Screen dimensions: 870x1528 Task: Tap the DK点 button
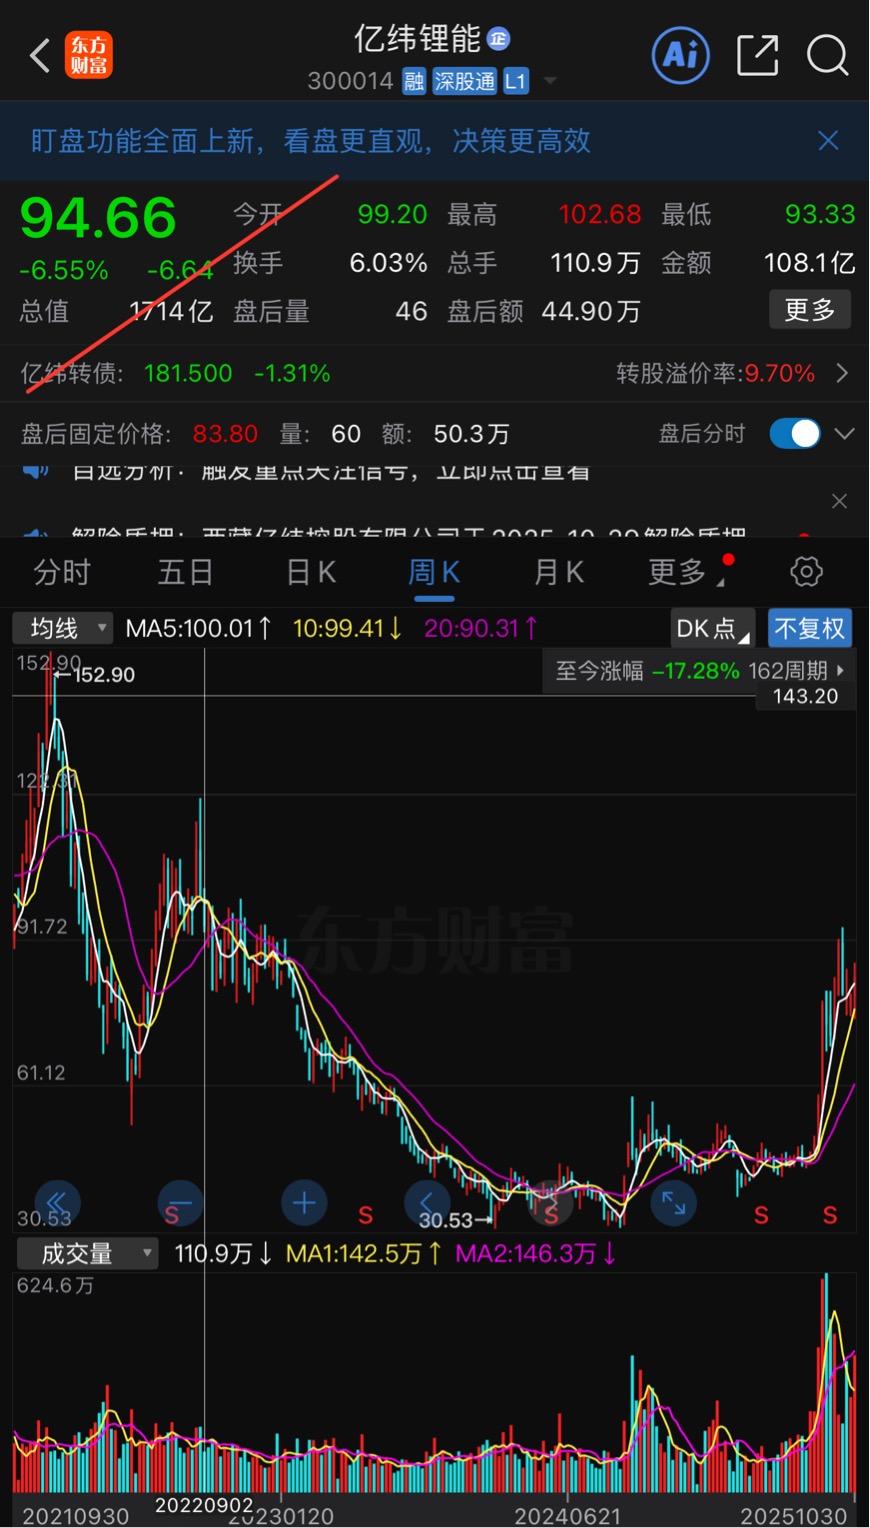click(712, 628)
